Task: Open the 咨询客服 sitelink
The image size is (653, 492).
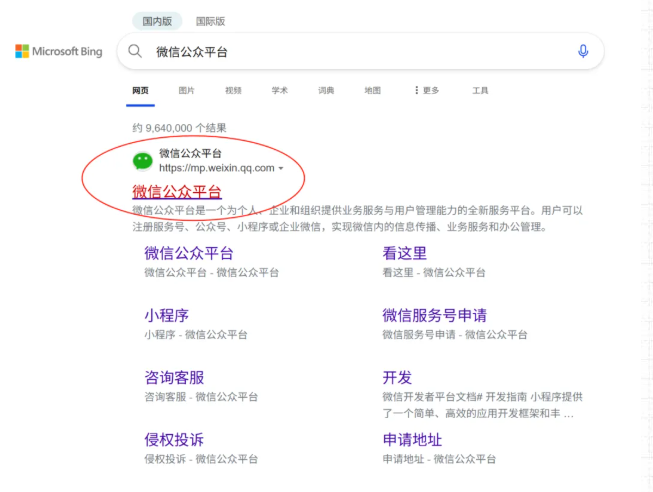Action: tap(174, 377)
